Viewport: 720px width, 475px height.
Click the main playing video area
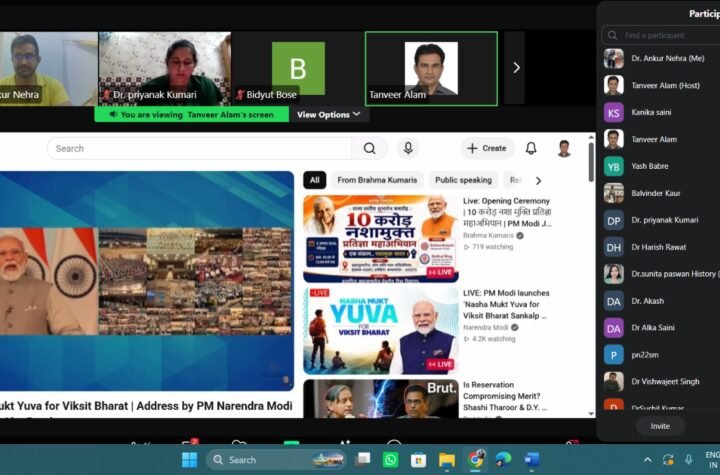coord(147,281)
